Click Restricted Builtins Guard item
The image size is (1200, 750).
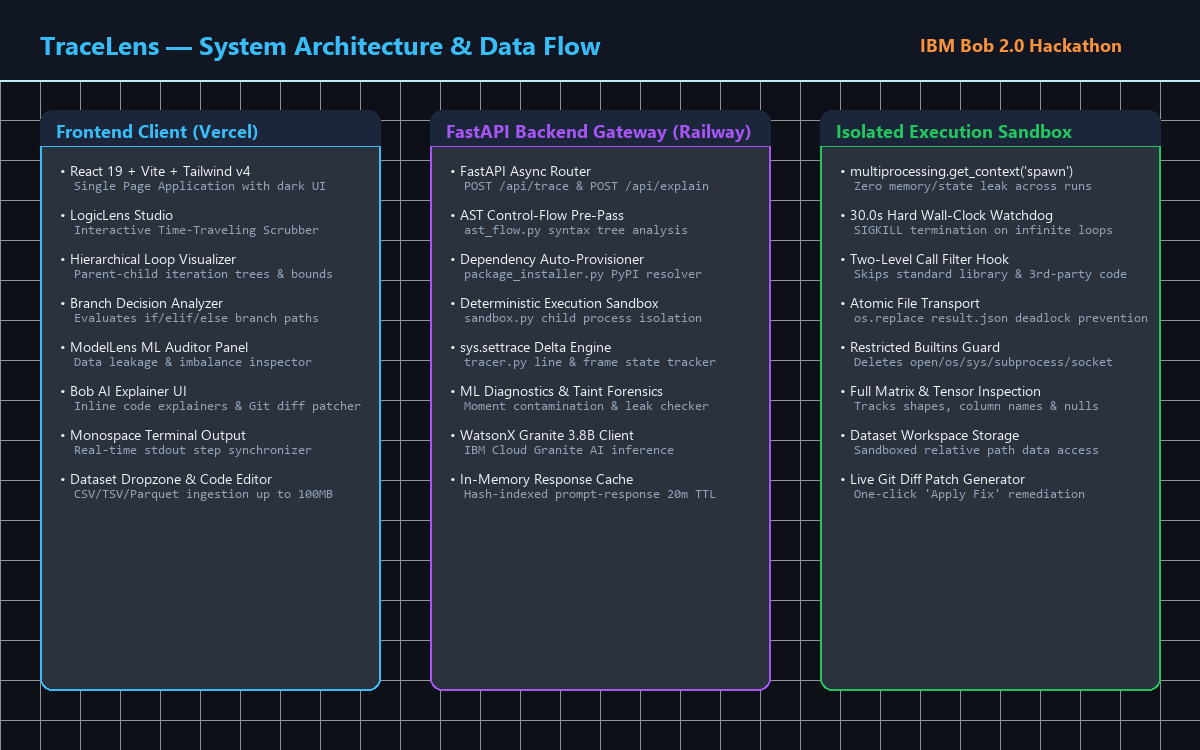[922, 348]
